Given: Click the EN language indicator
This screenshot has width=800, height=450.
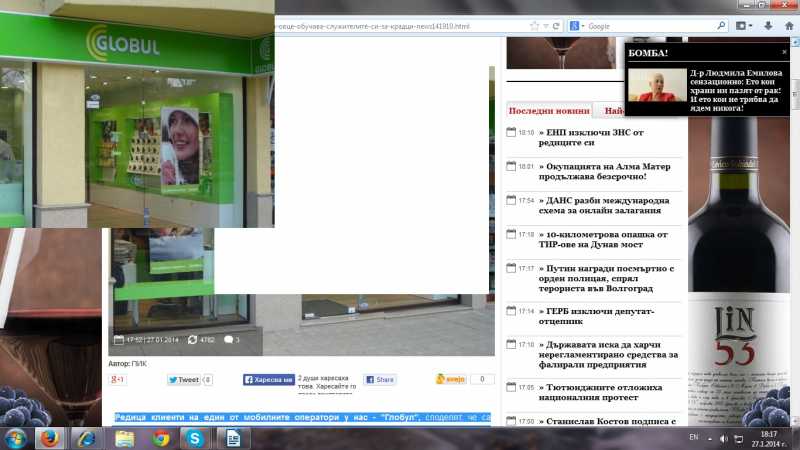Looking at the screenshot, I should 693,437.
